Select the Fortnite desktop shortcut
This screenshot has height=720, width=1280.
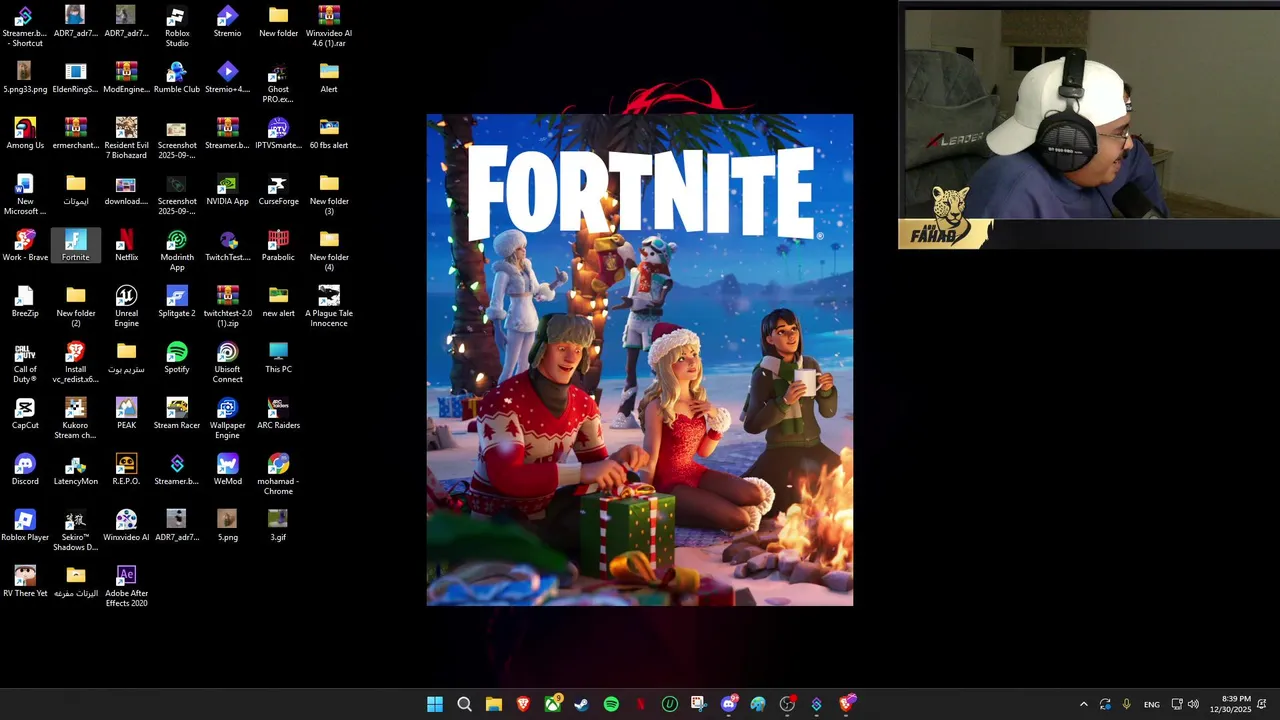pyautogui.click(x=75, y=246)
